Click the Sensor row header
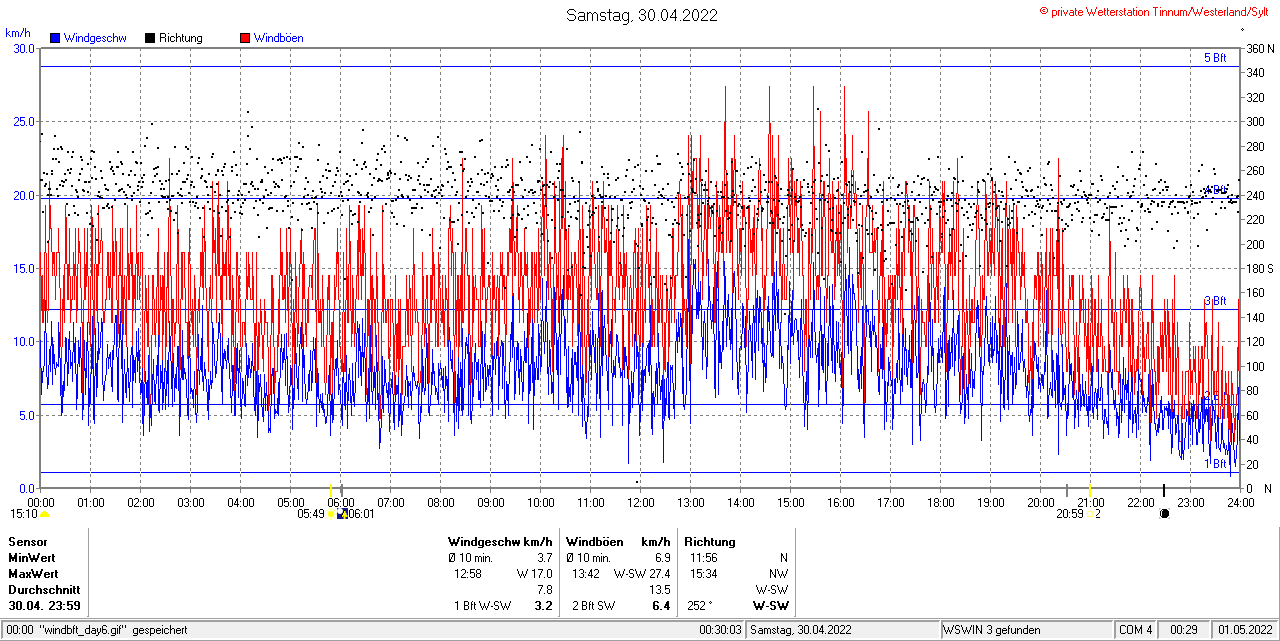Screen dimensions: 1280x641 (28, 541)
